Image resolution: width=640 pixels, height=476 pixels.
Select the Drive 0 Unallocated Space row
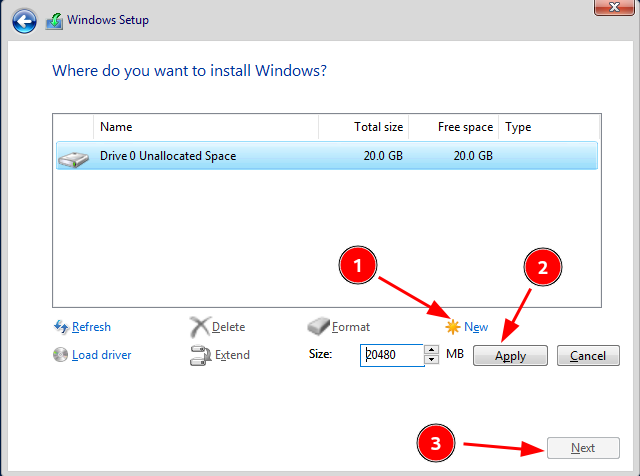pos(327,156)
